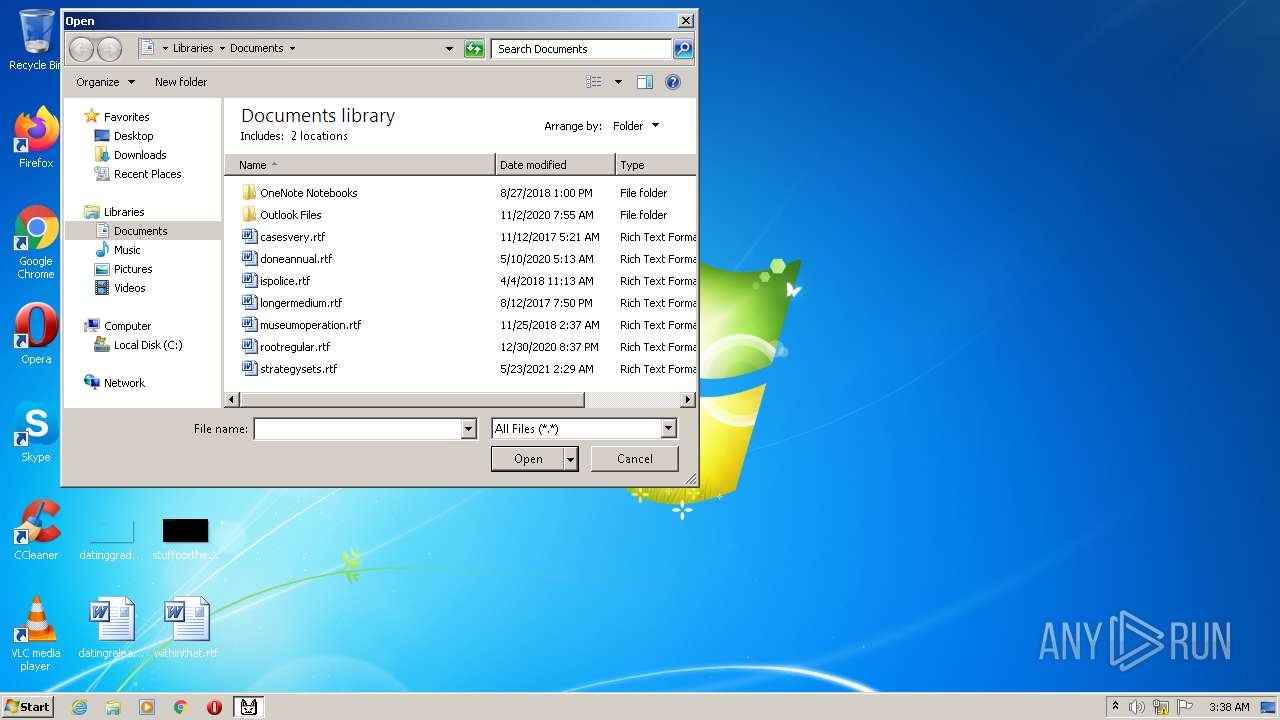Viewport: 1280px width, 720px height.
Task: Click Windows Media Player taskbar icon
Action: [x=147, y=707]
